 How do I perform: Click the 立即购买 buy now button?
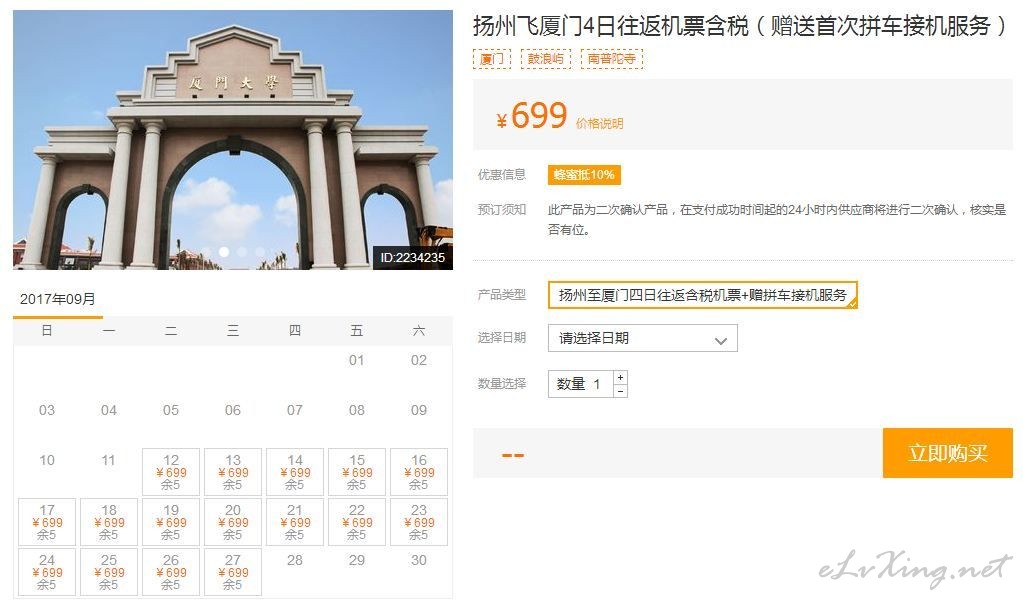947,453
